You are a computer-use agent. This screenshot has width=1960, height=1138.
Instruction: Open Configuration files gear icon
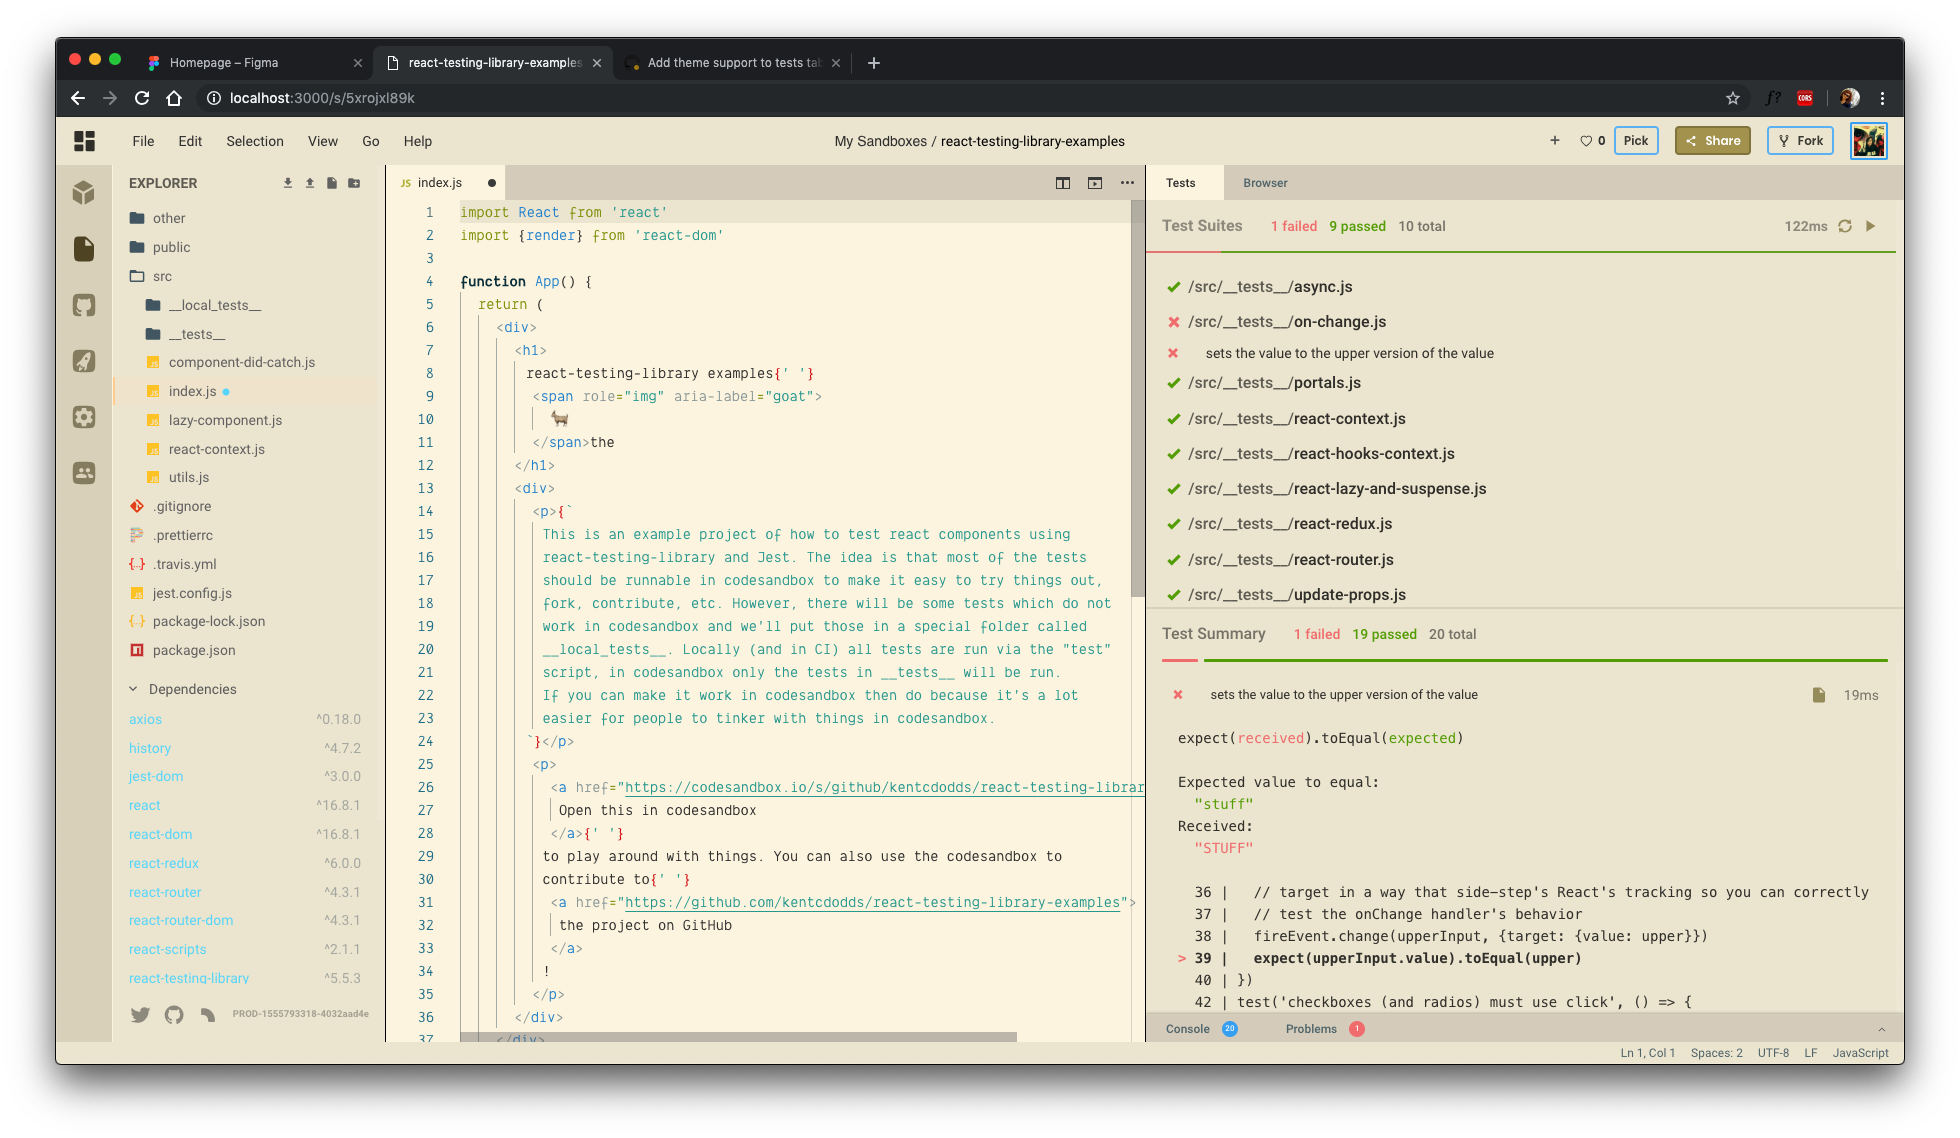tap(84, 417)
